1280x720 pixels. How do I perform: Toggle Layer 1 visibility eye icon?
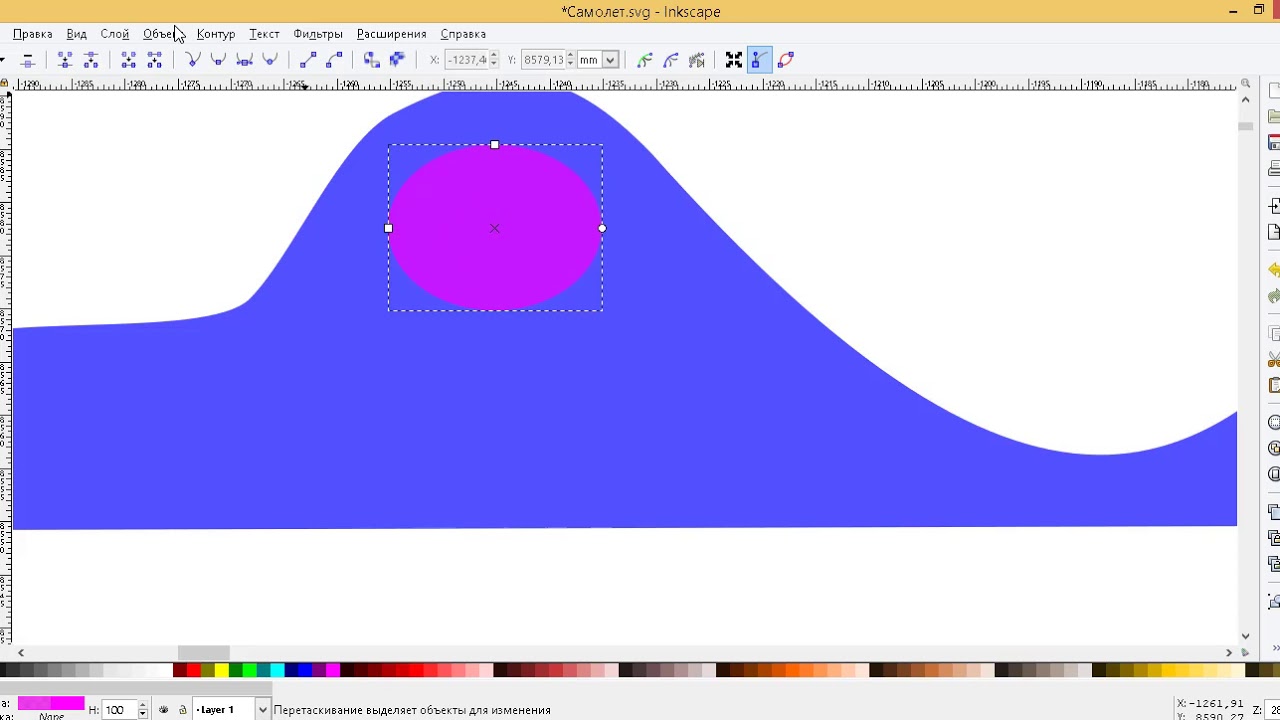pyautogui.click(x=163, y=710)
